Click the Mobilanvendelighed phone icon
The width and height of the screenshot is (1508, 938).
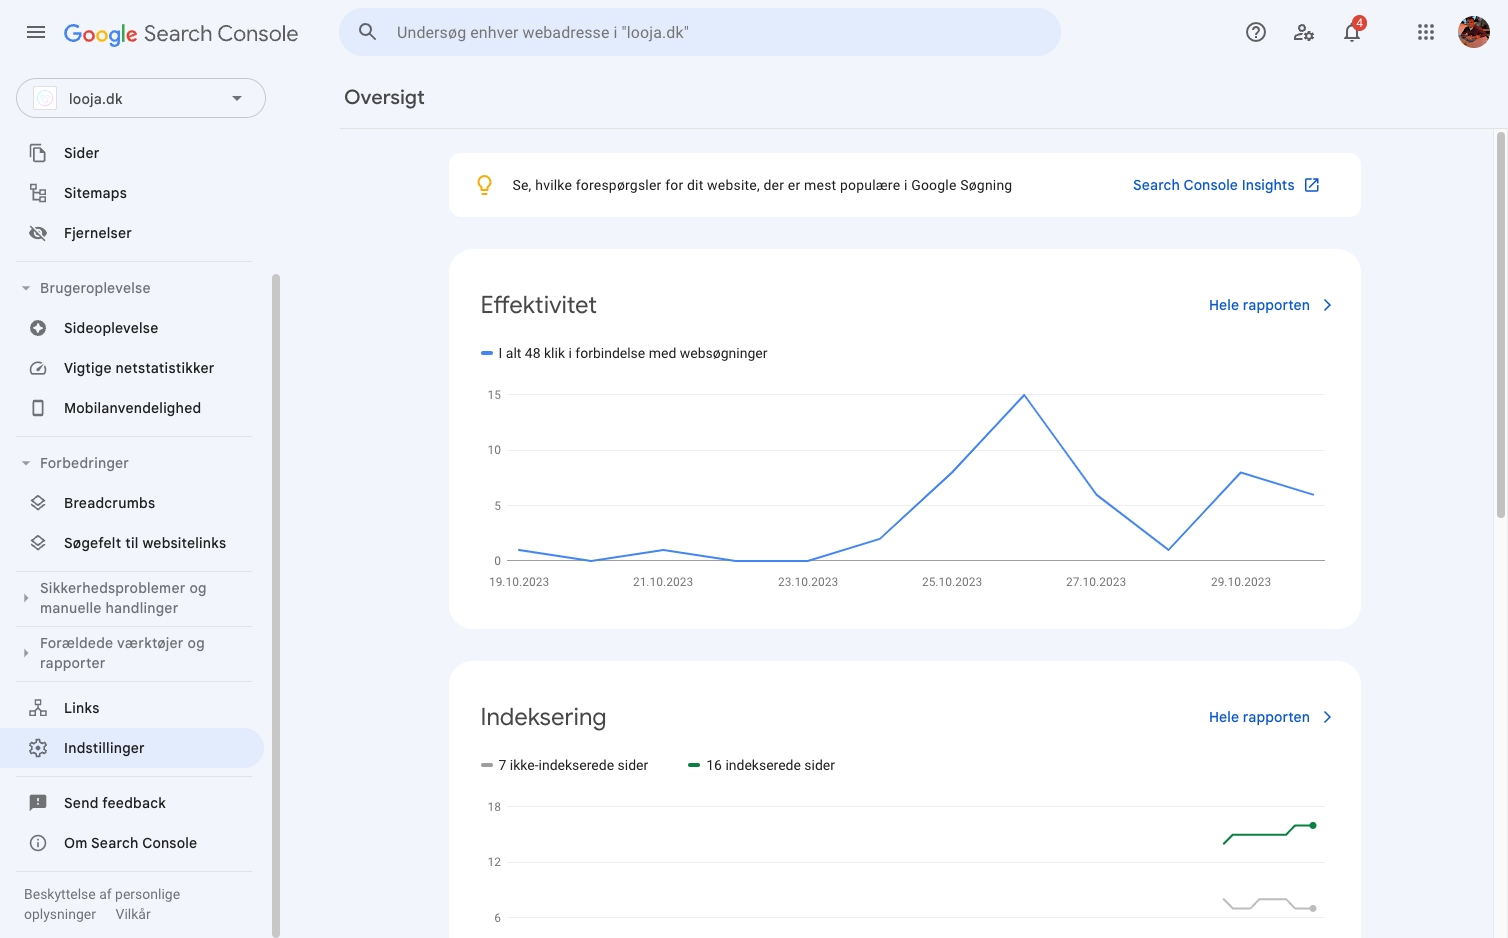38,408
